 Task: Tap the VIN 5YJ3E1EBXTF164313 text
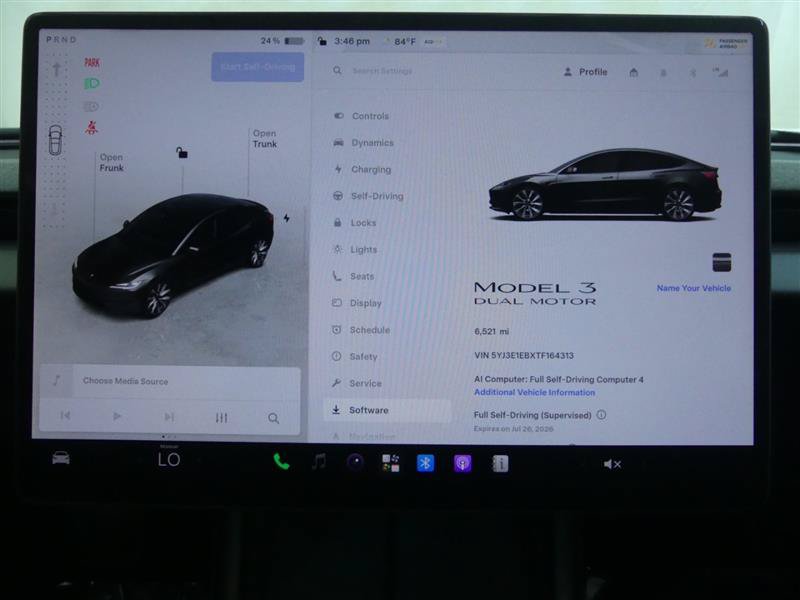[x=524, y=355]
